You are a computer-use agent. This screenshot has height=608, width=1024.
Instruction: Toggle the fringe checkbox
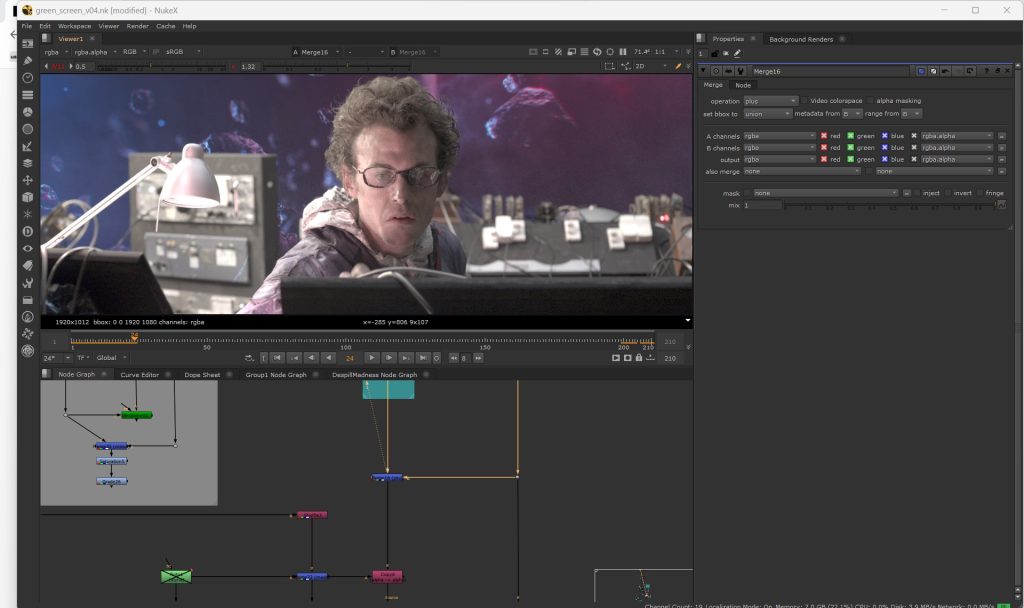[x=980, y=193]
